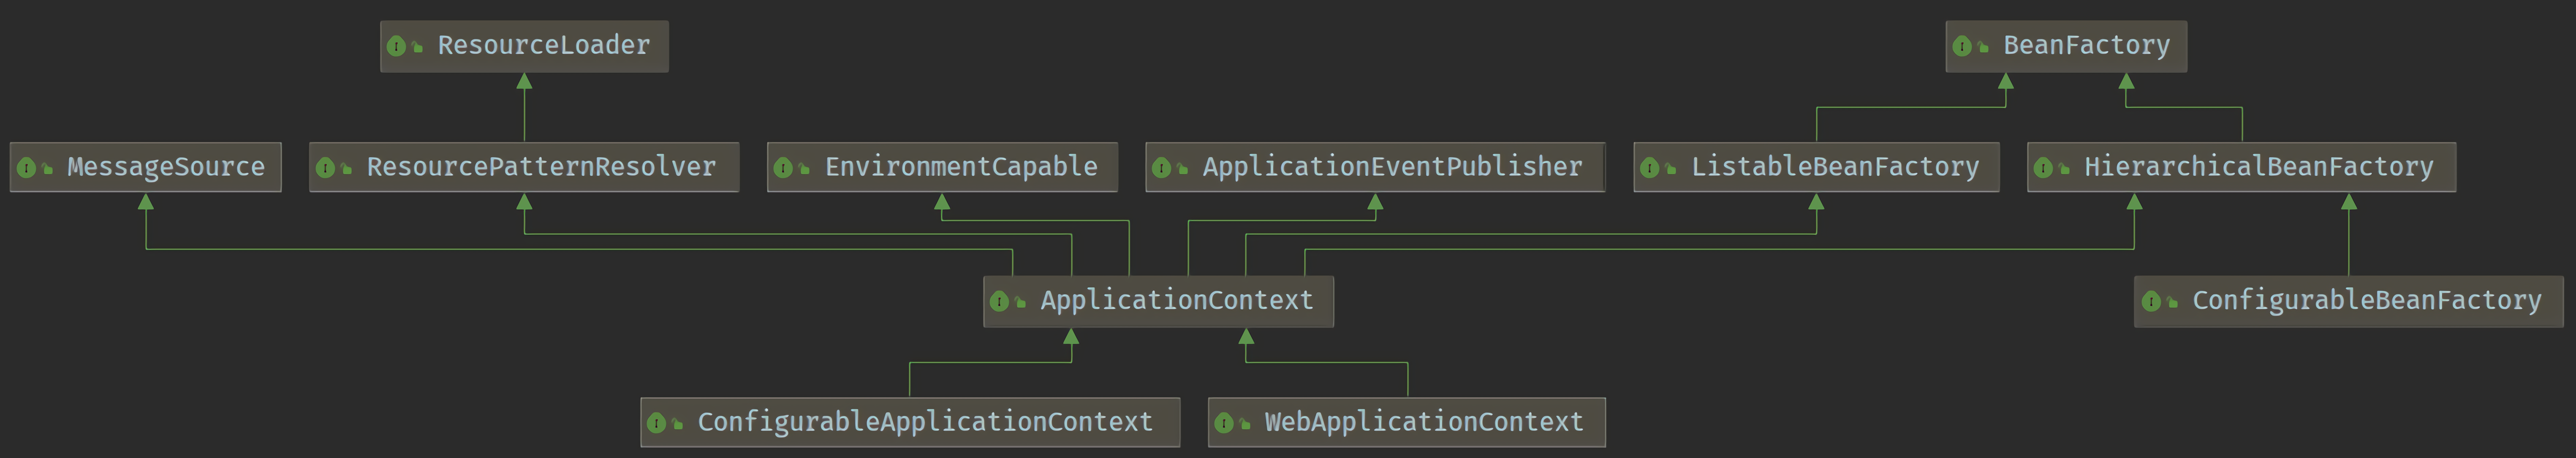Click WebApplicationContext's interface icon
Viewport: 2576px width, 458px height.
(x=1224, y=423)
